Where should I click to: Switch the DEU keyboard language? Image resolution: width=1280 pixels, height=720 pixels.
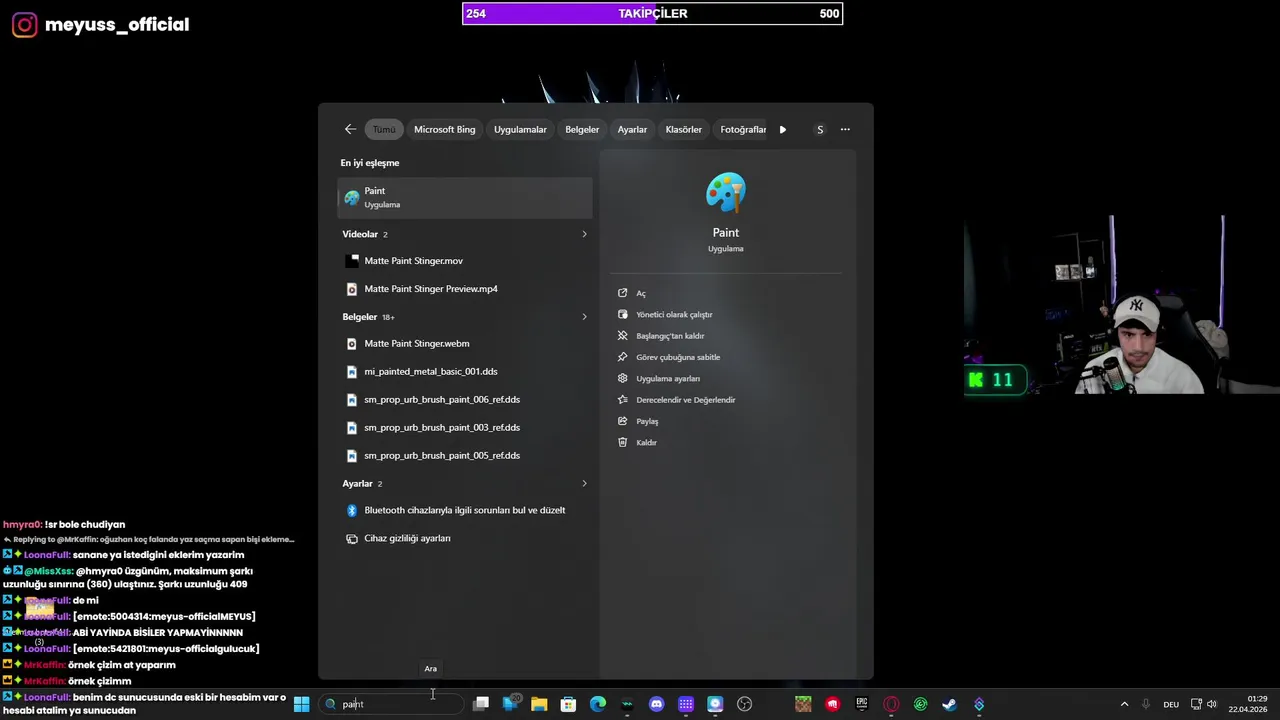(x=1171, y=704)
